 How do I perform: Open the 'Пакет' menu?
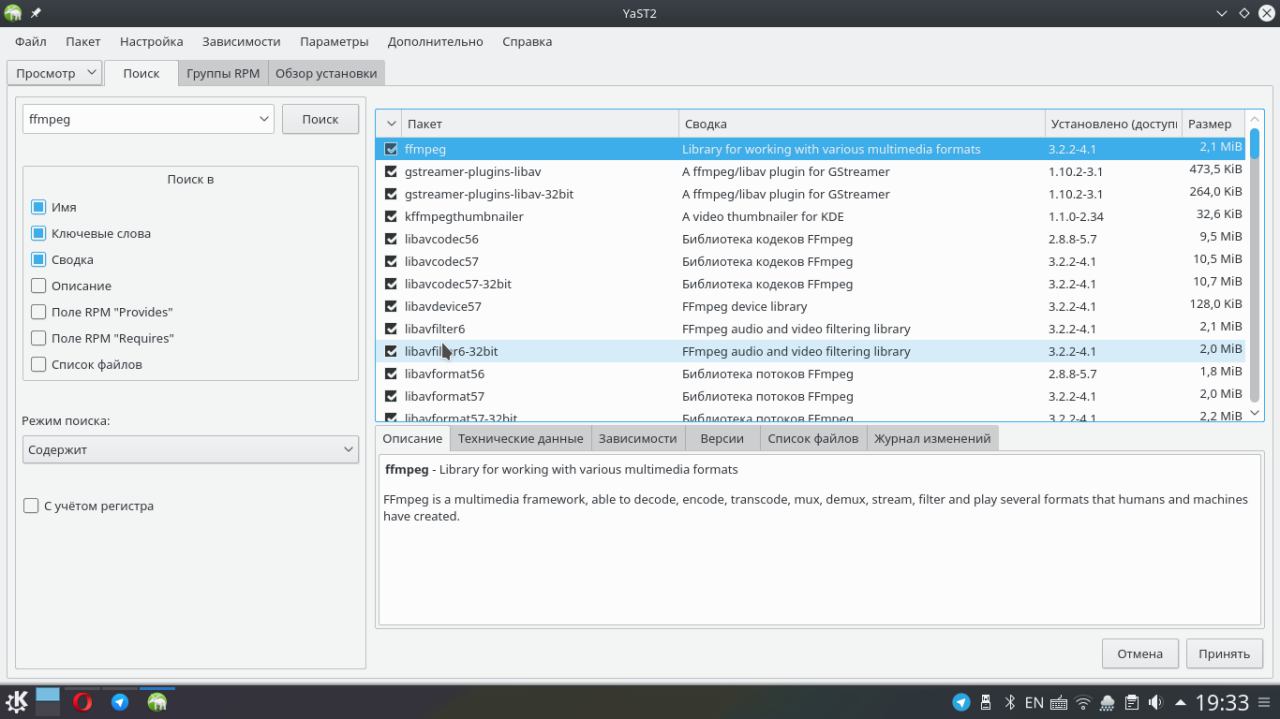pyautogui.click(x=83, y=41)
